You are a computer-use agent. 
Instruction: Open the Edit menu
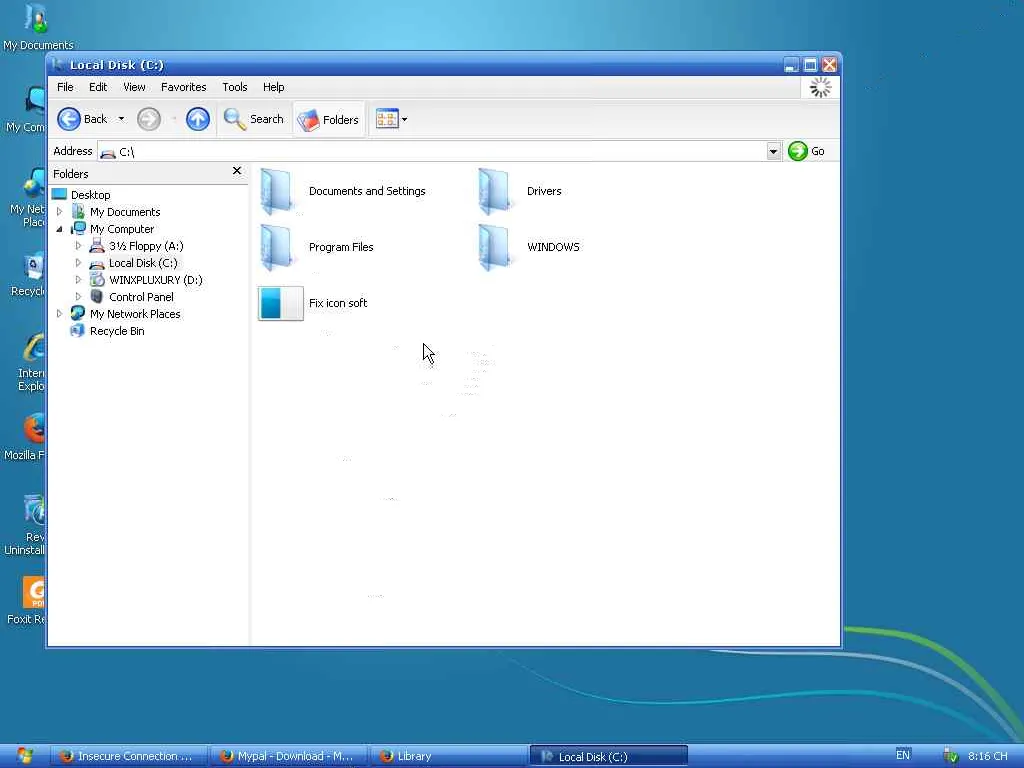point(98,87)
